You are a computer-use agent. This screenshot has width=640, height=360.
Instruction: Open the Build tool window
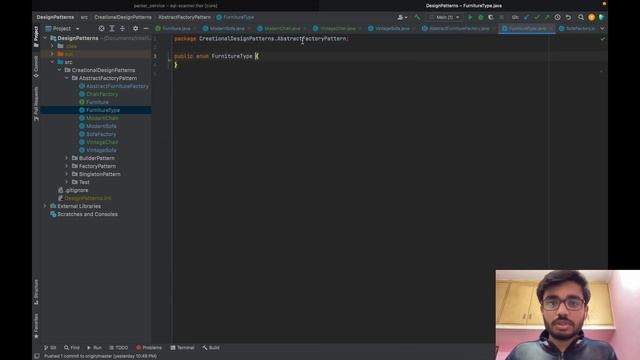coord(211,348)
